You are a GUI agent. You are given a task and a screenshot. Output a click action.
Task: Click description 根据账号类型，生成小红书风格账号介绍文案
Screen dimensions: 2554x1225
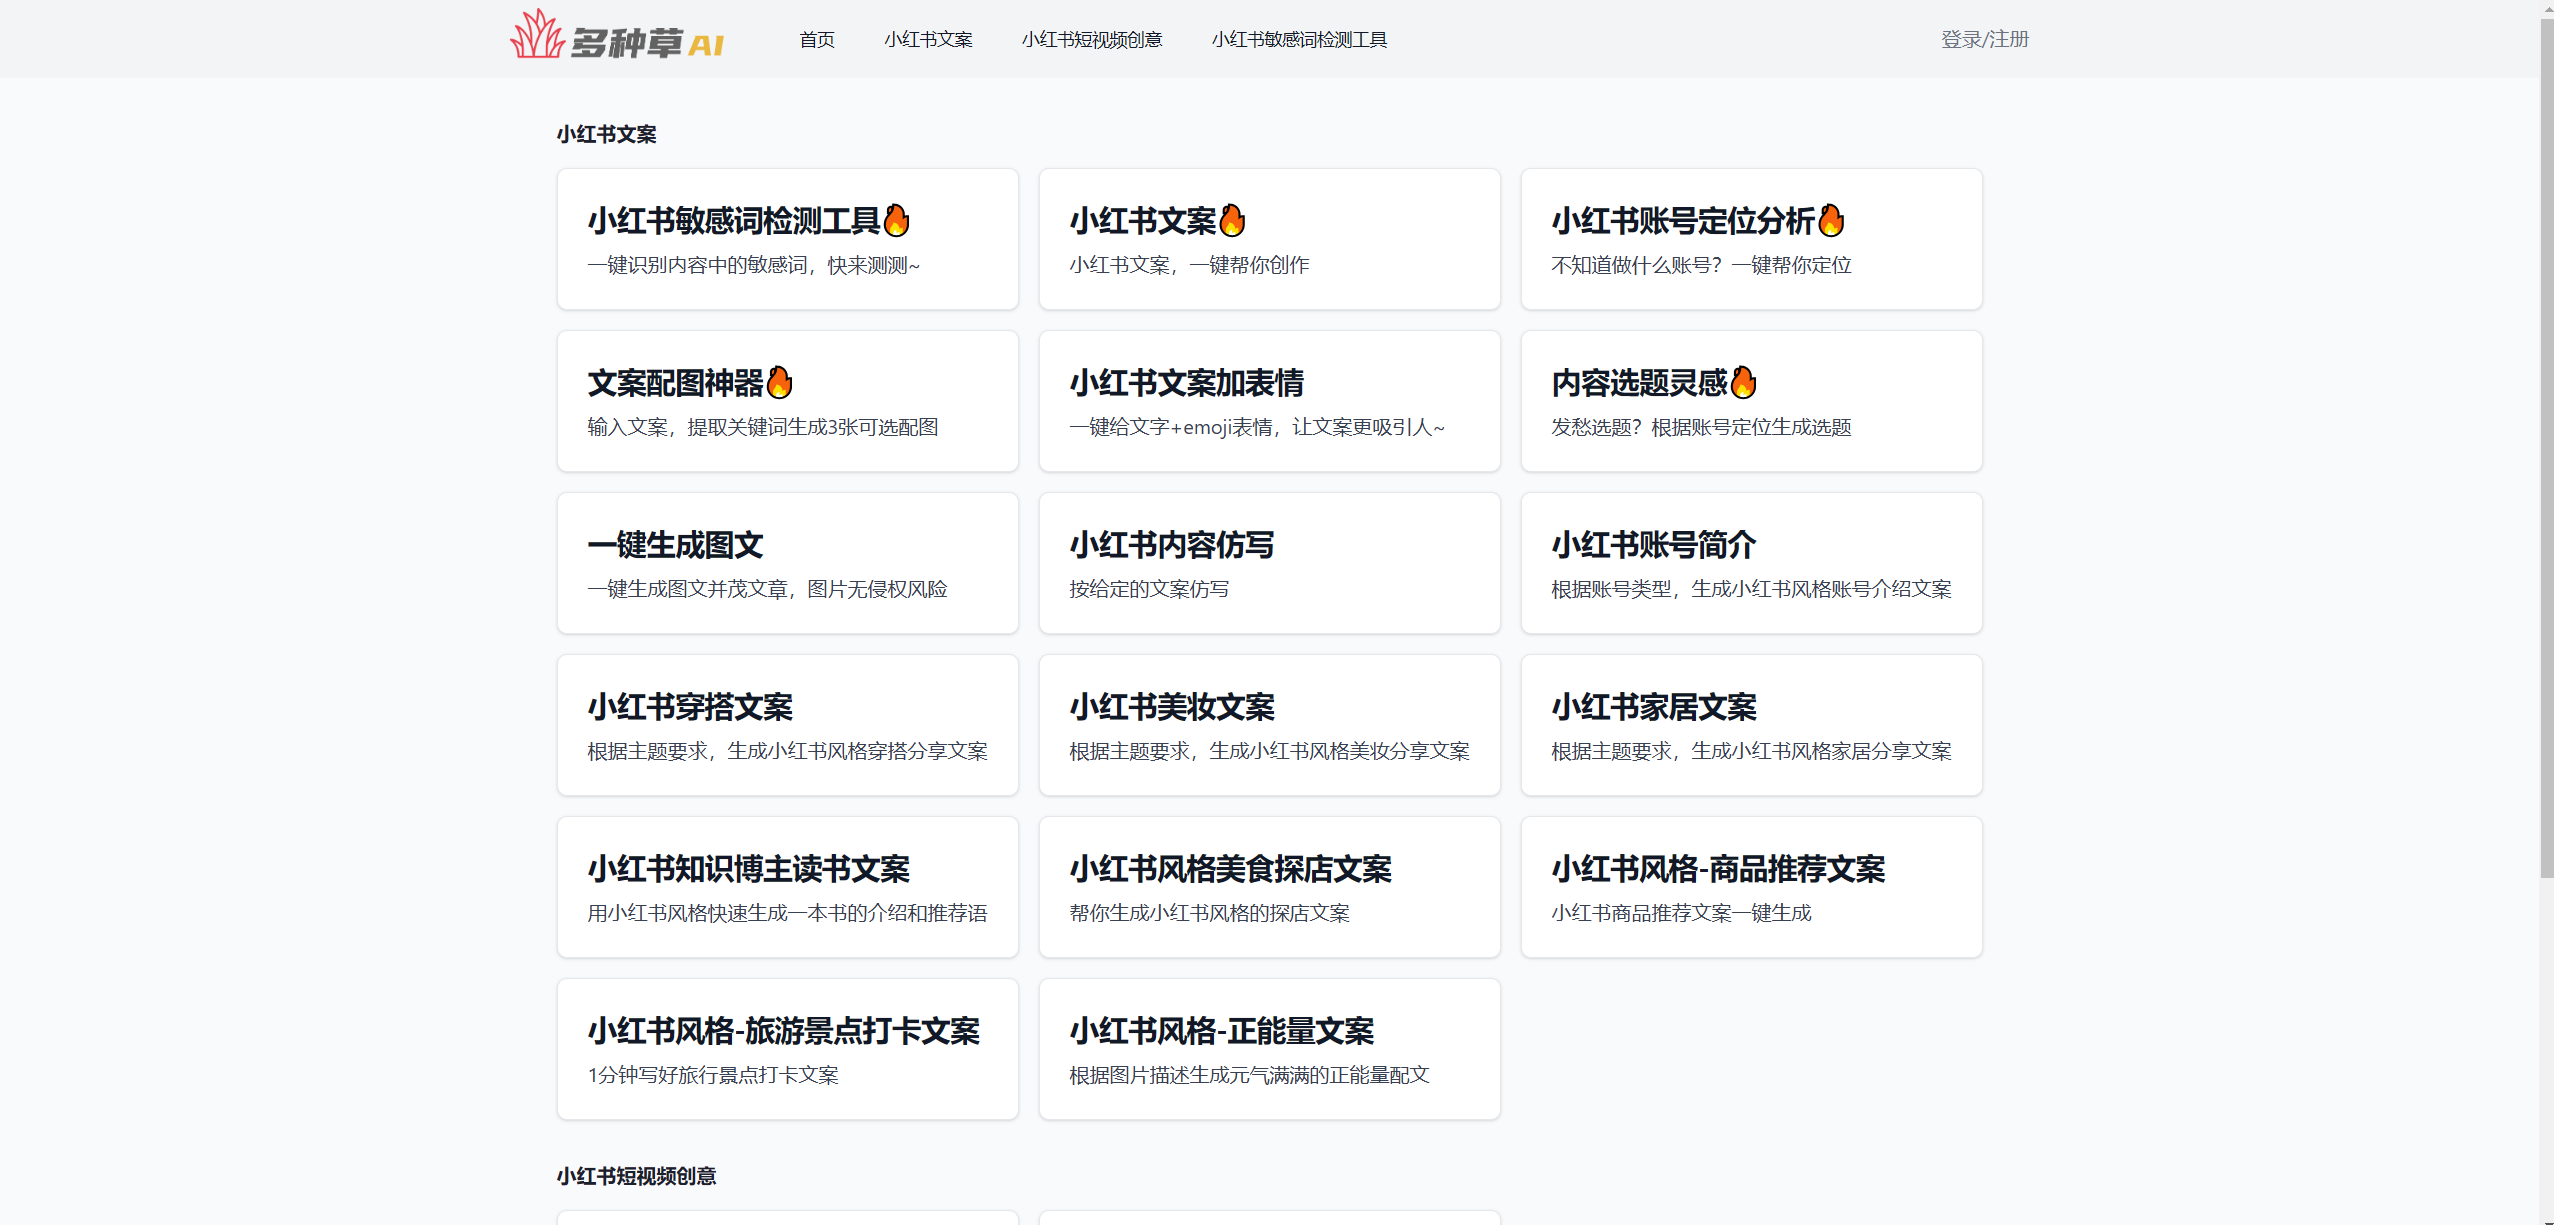pyautogui.click(x=1751, y=589)
